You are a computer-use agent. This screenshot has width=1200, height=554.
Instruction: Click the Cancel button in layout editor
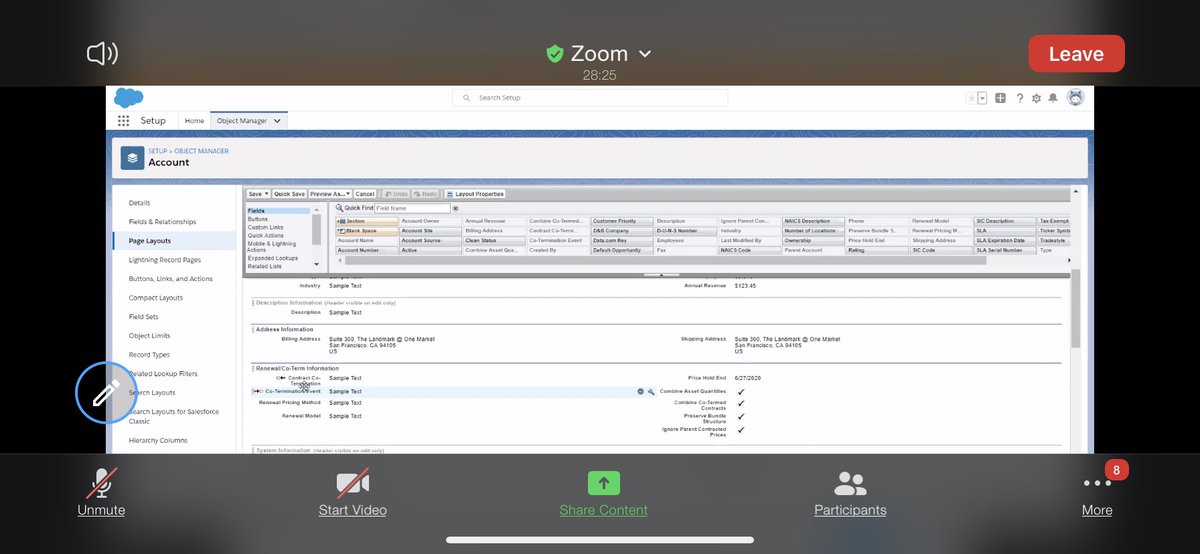pyautogui.click(x=364, y=194)
